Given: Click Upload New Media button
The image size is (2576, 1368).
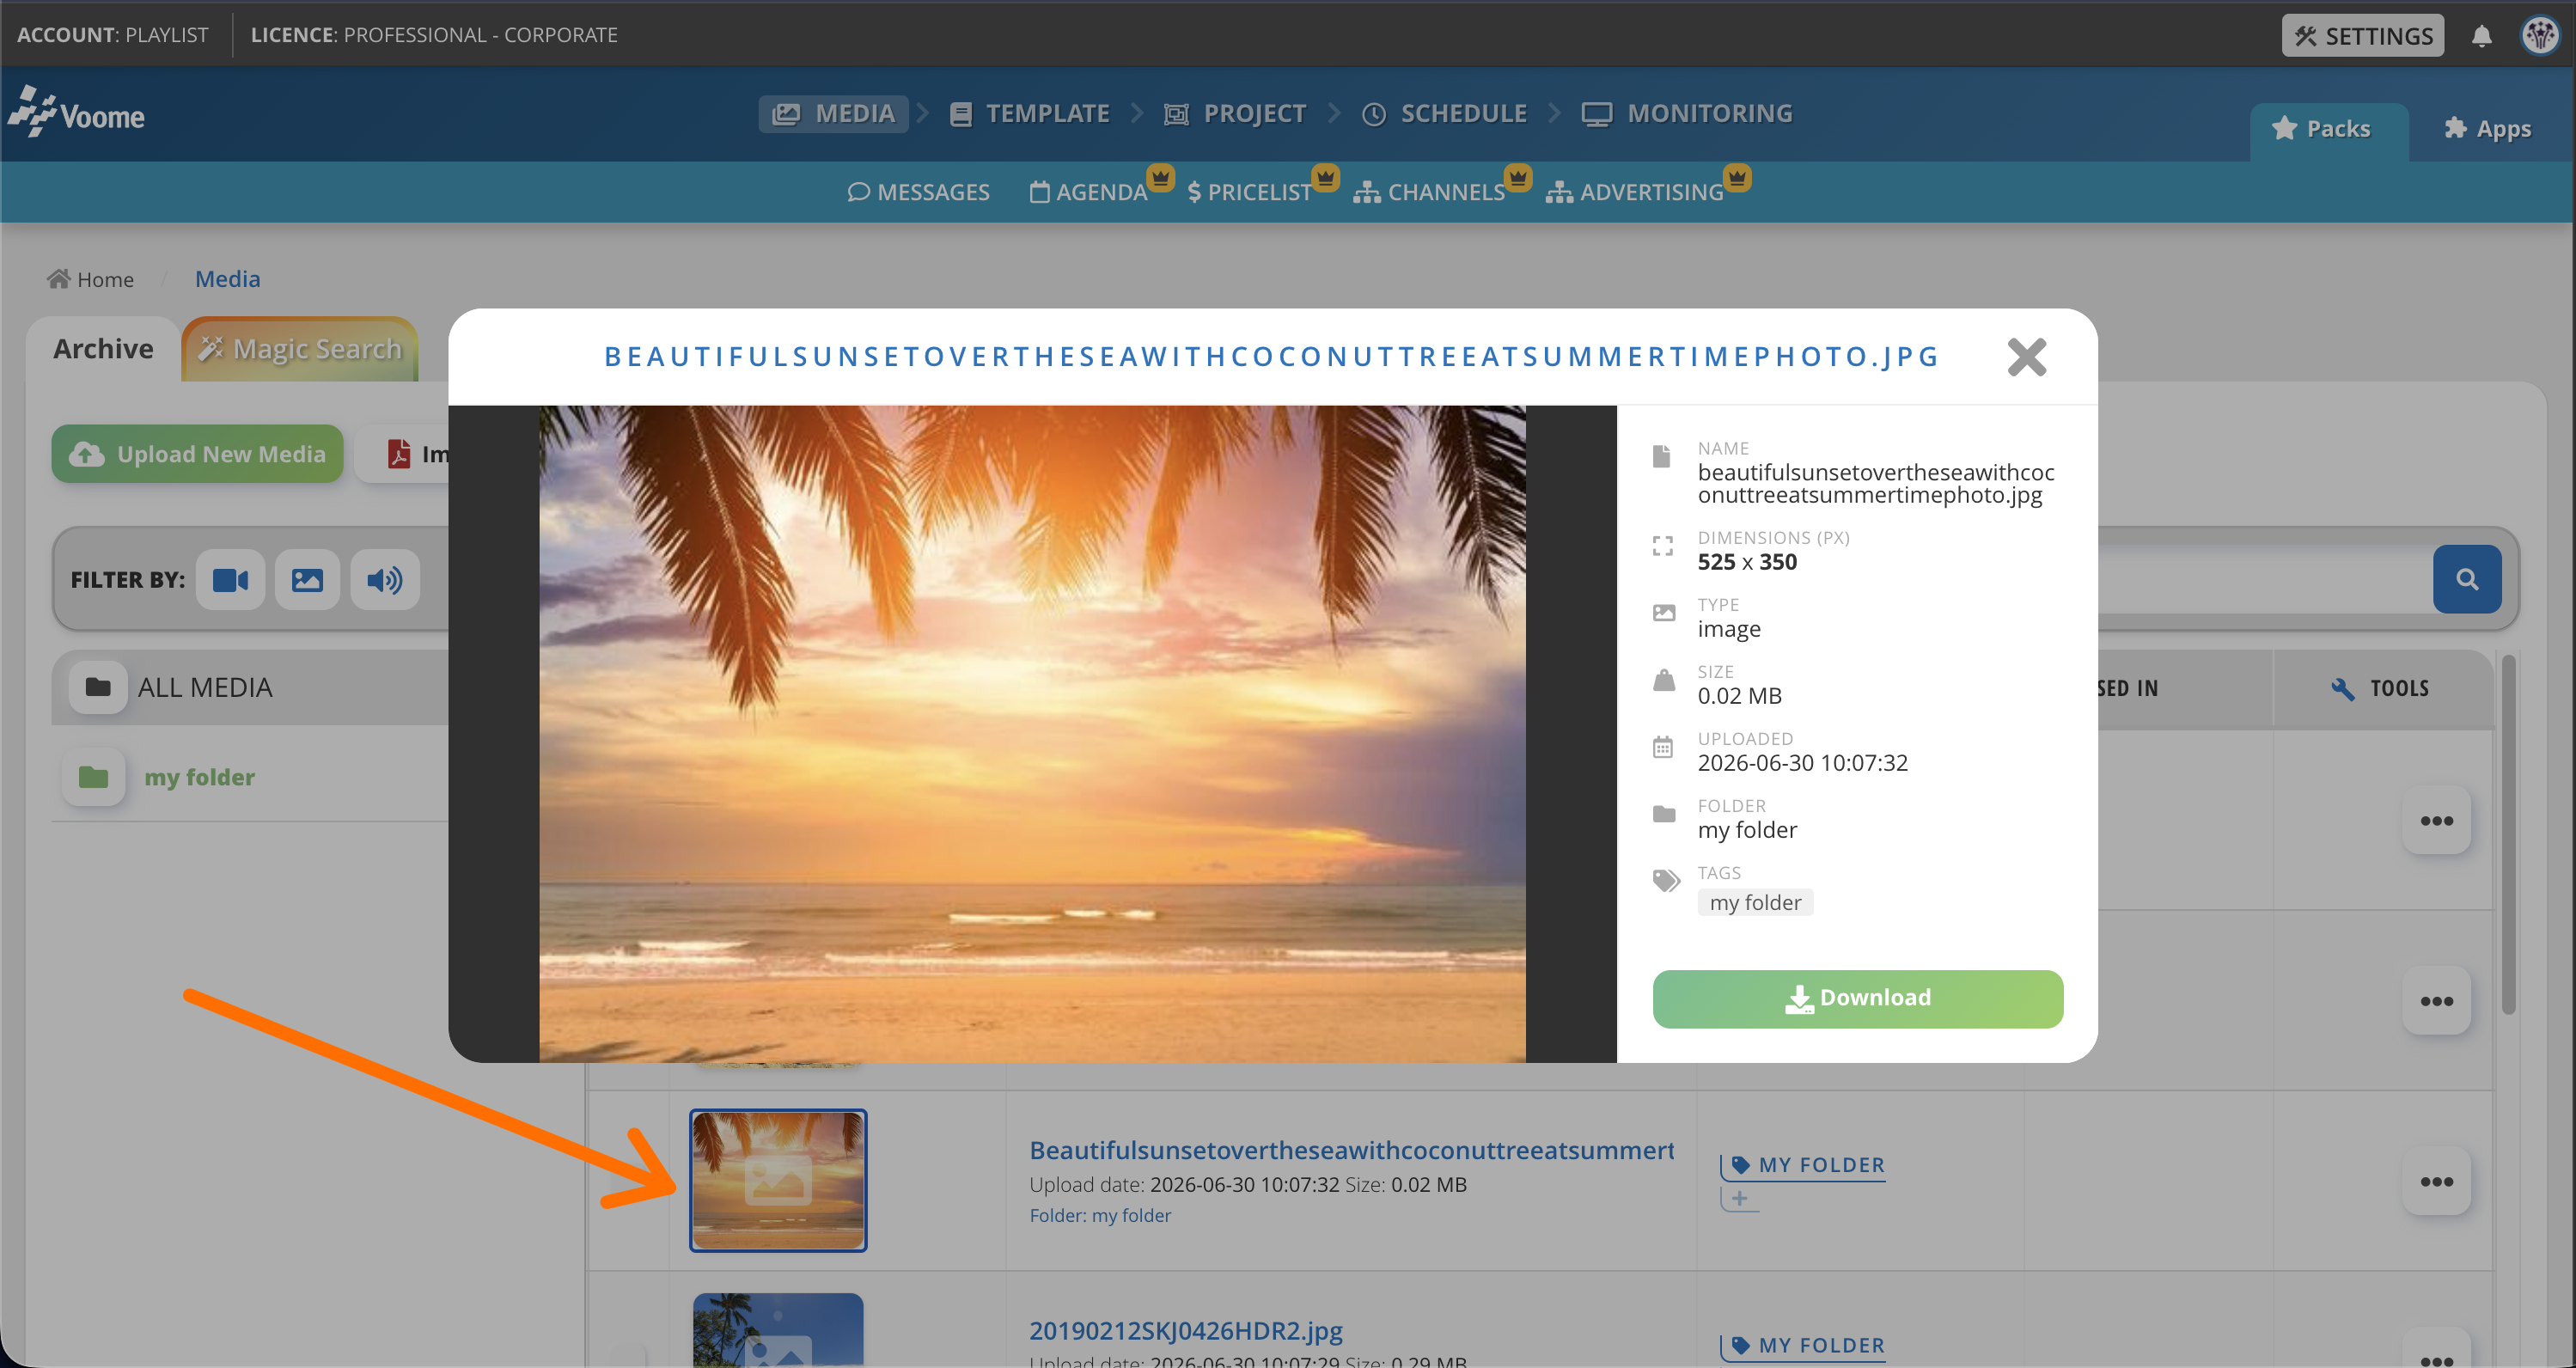Looking at the screenshot, I should coord(197,454).
